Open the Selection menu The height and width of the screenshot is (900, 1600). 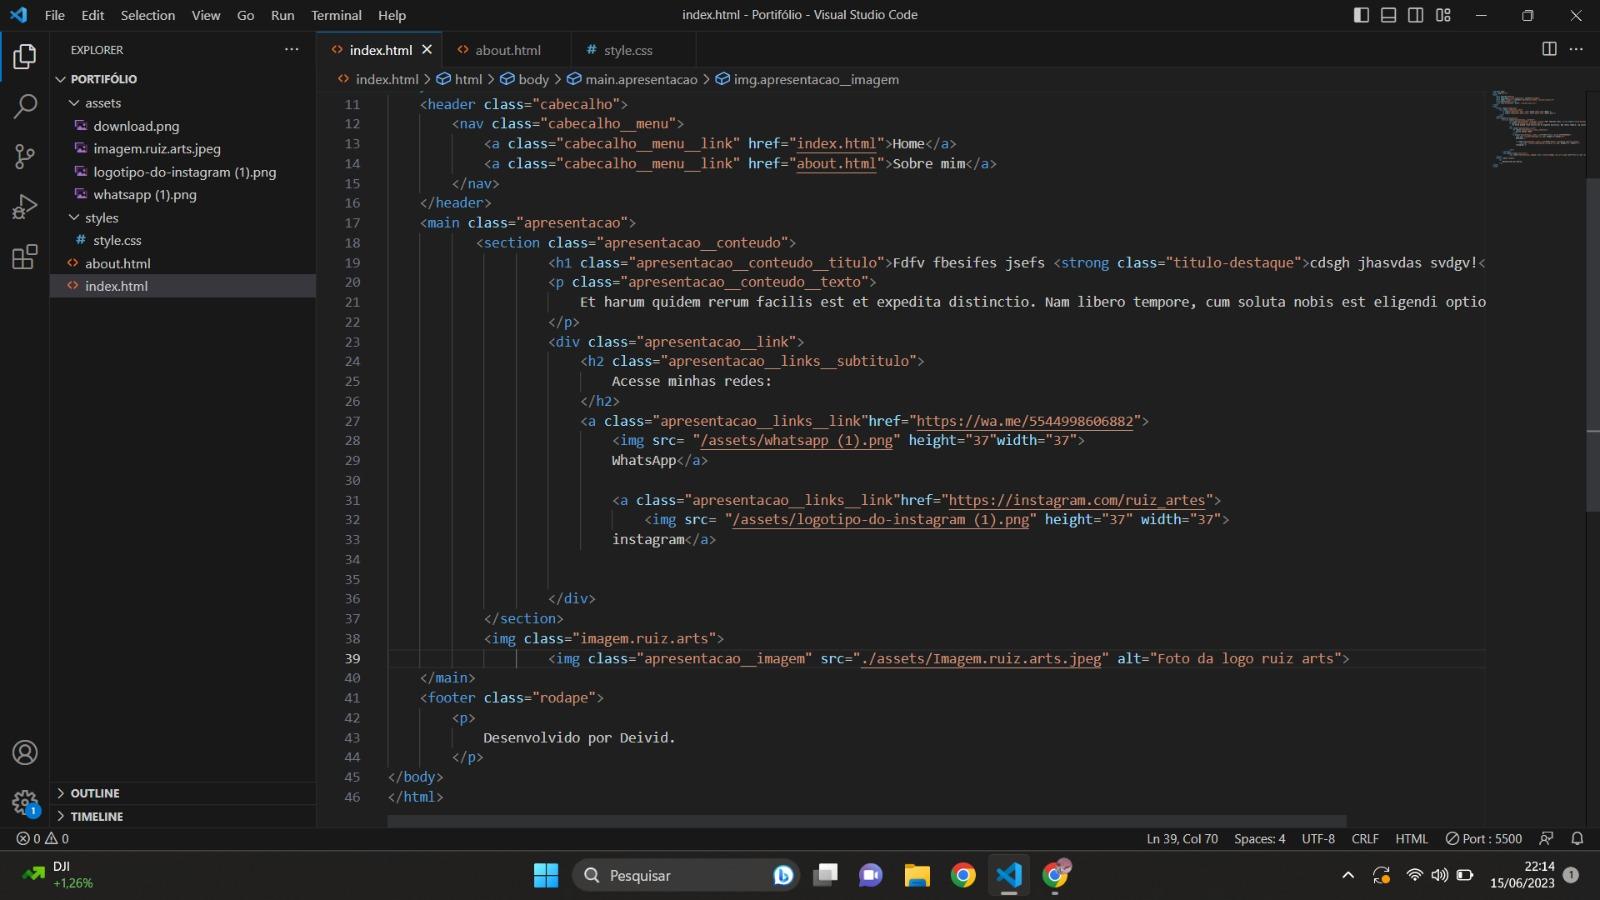pos(148,15)
